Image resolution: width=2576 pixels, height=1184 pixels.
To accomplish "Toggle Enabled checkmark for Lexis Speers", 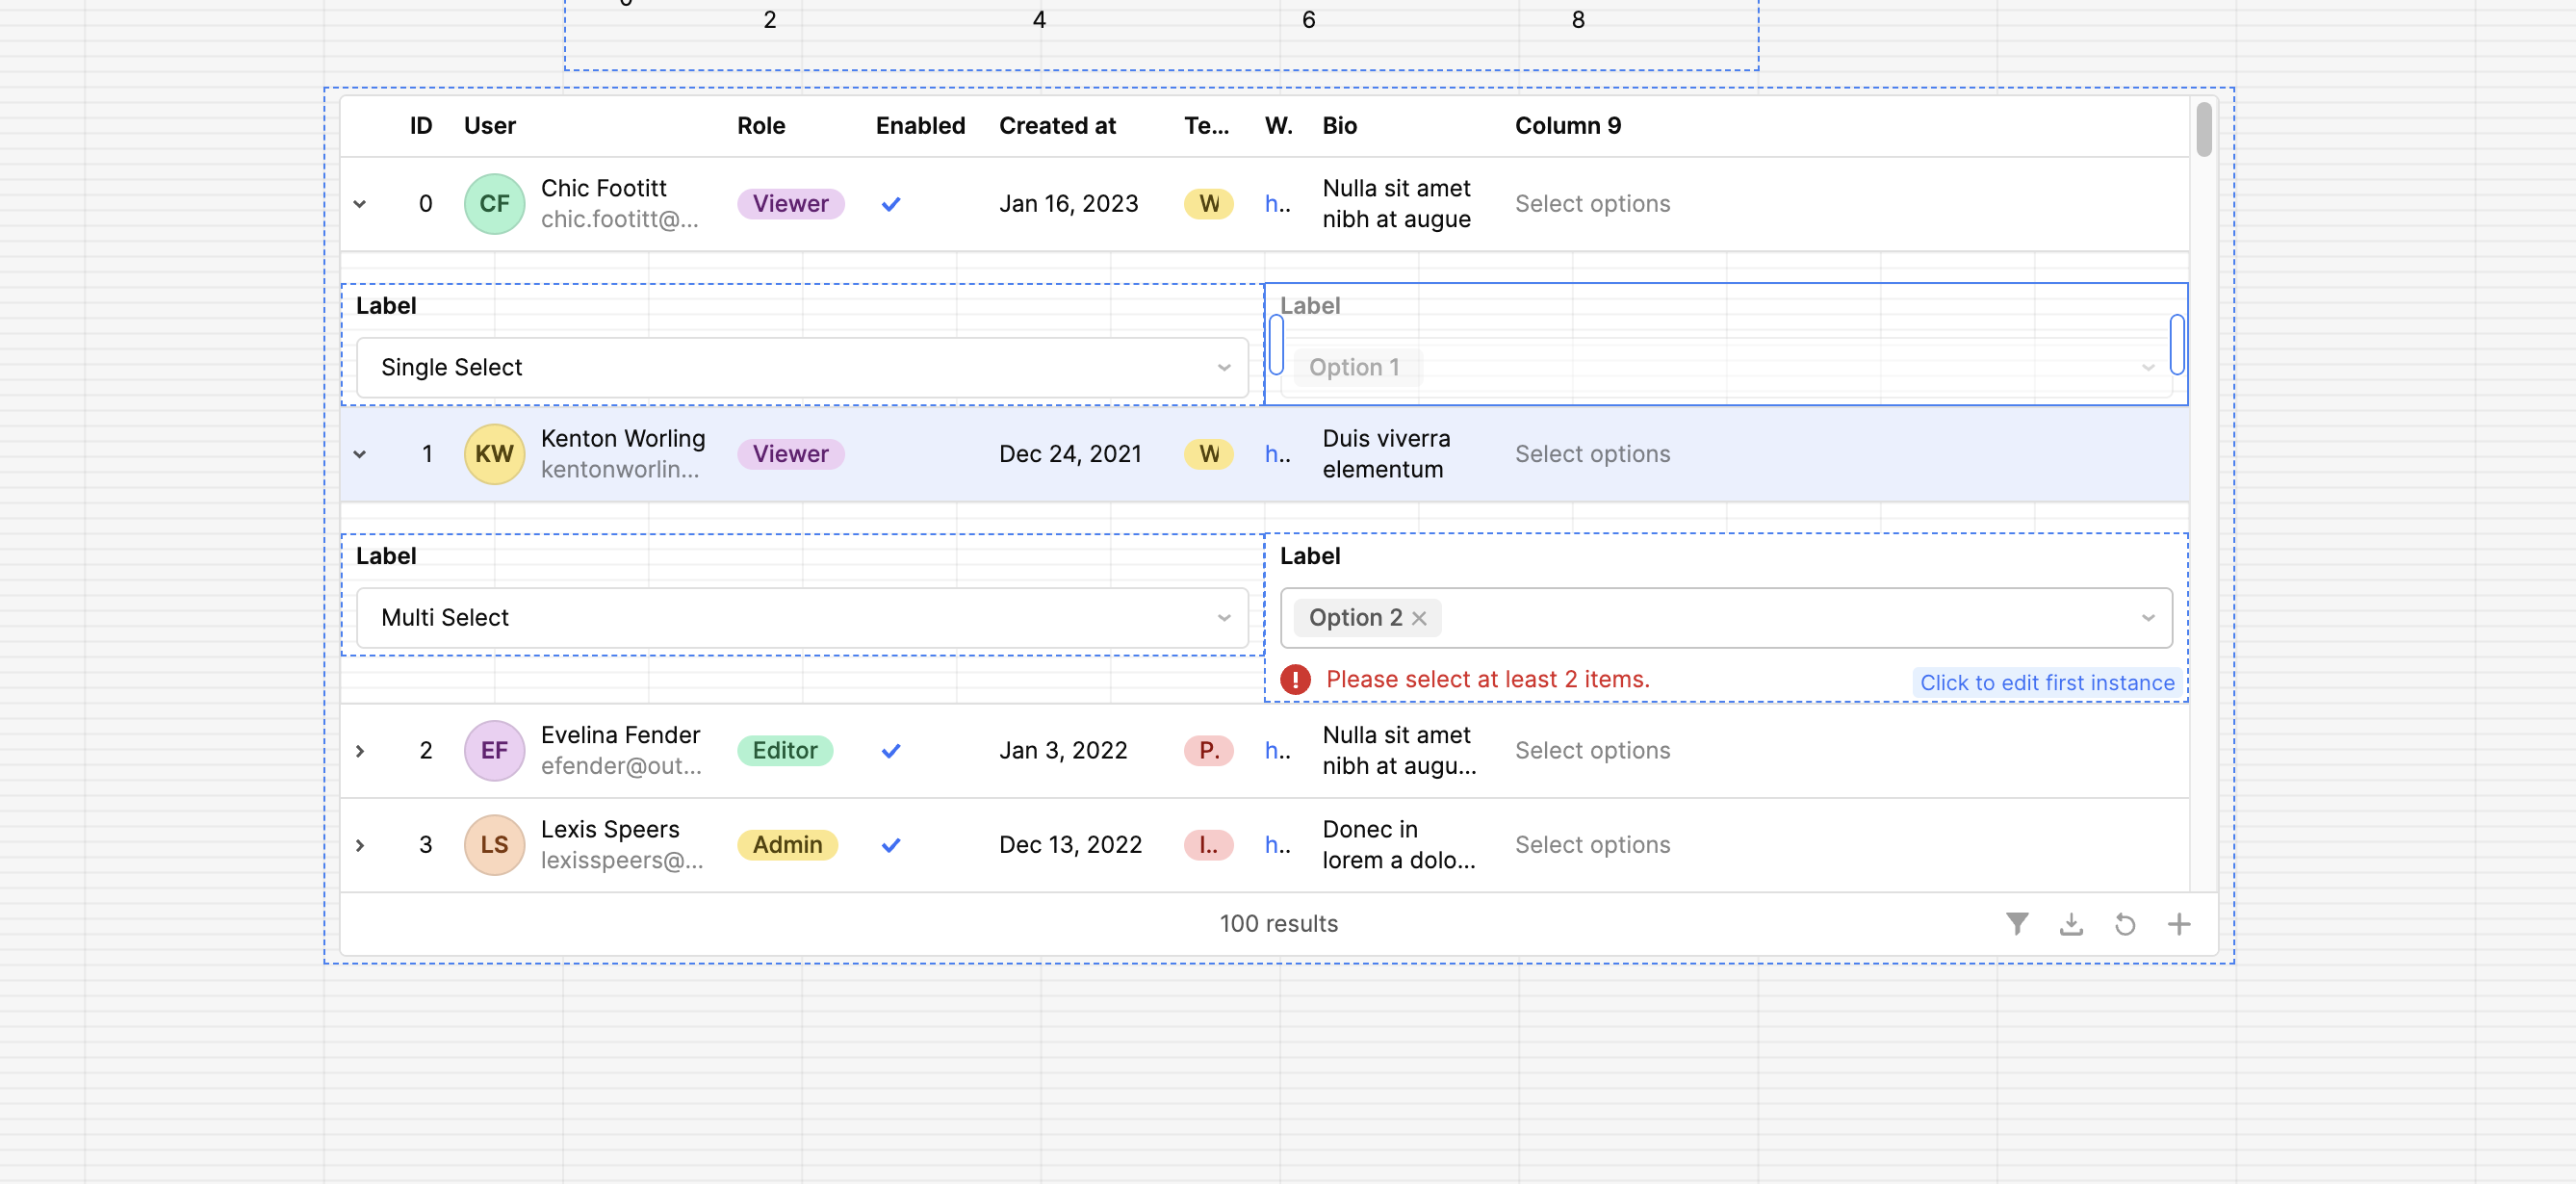I will 890,844.
